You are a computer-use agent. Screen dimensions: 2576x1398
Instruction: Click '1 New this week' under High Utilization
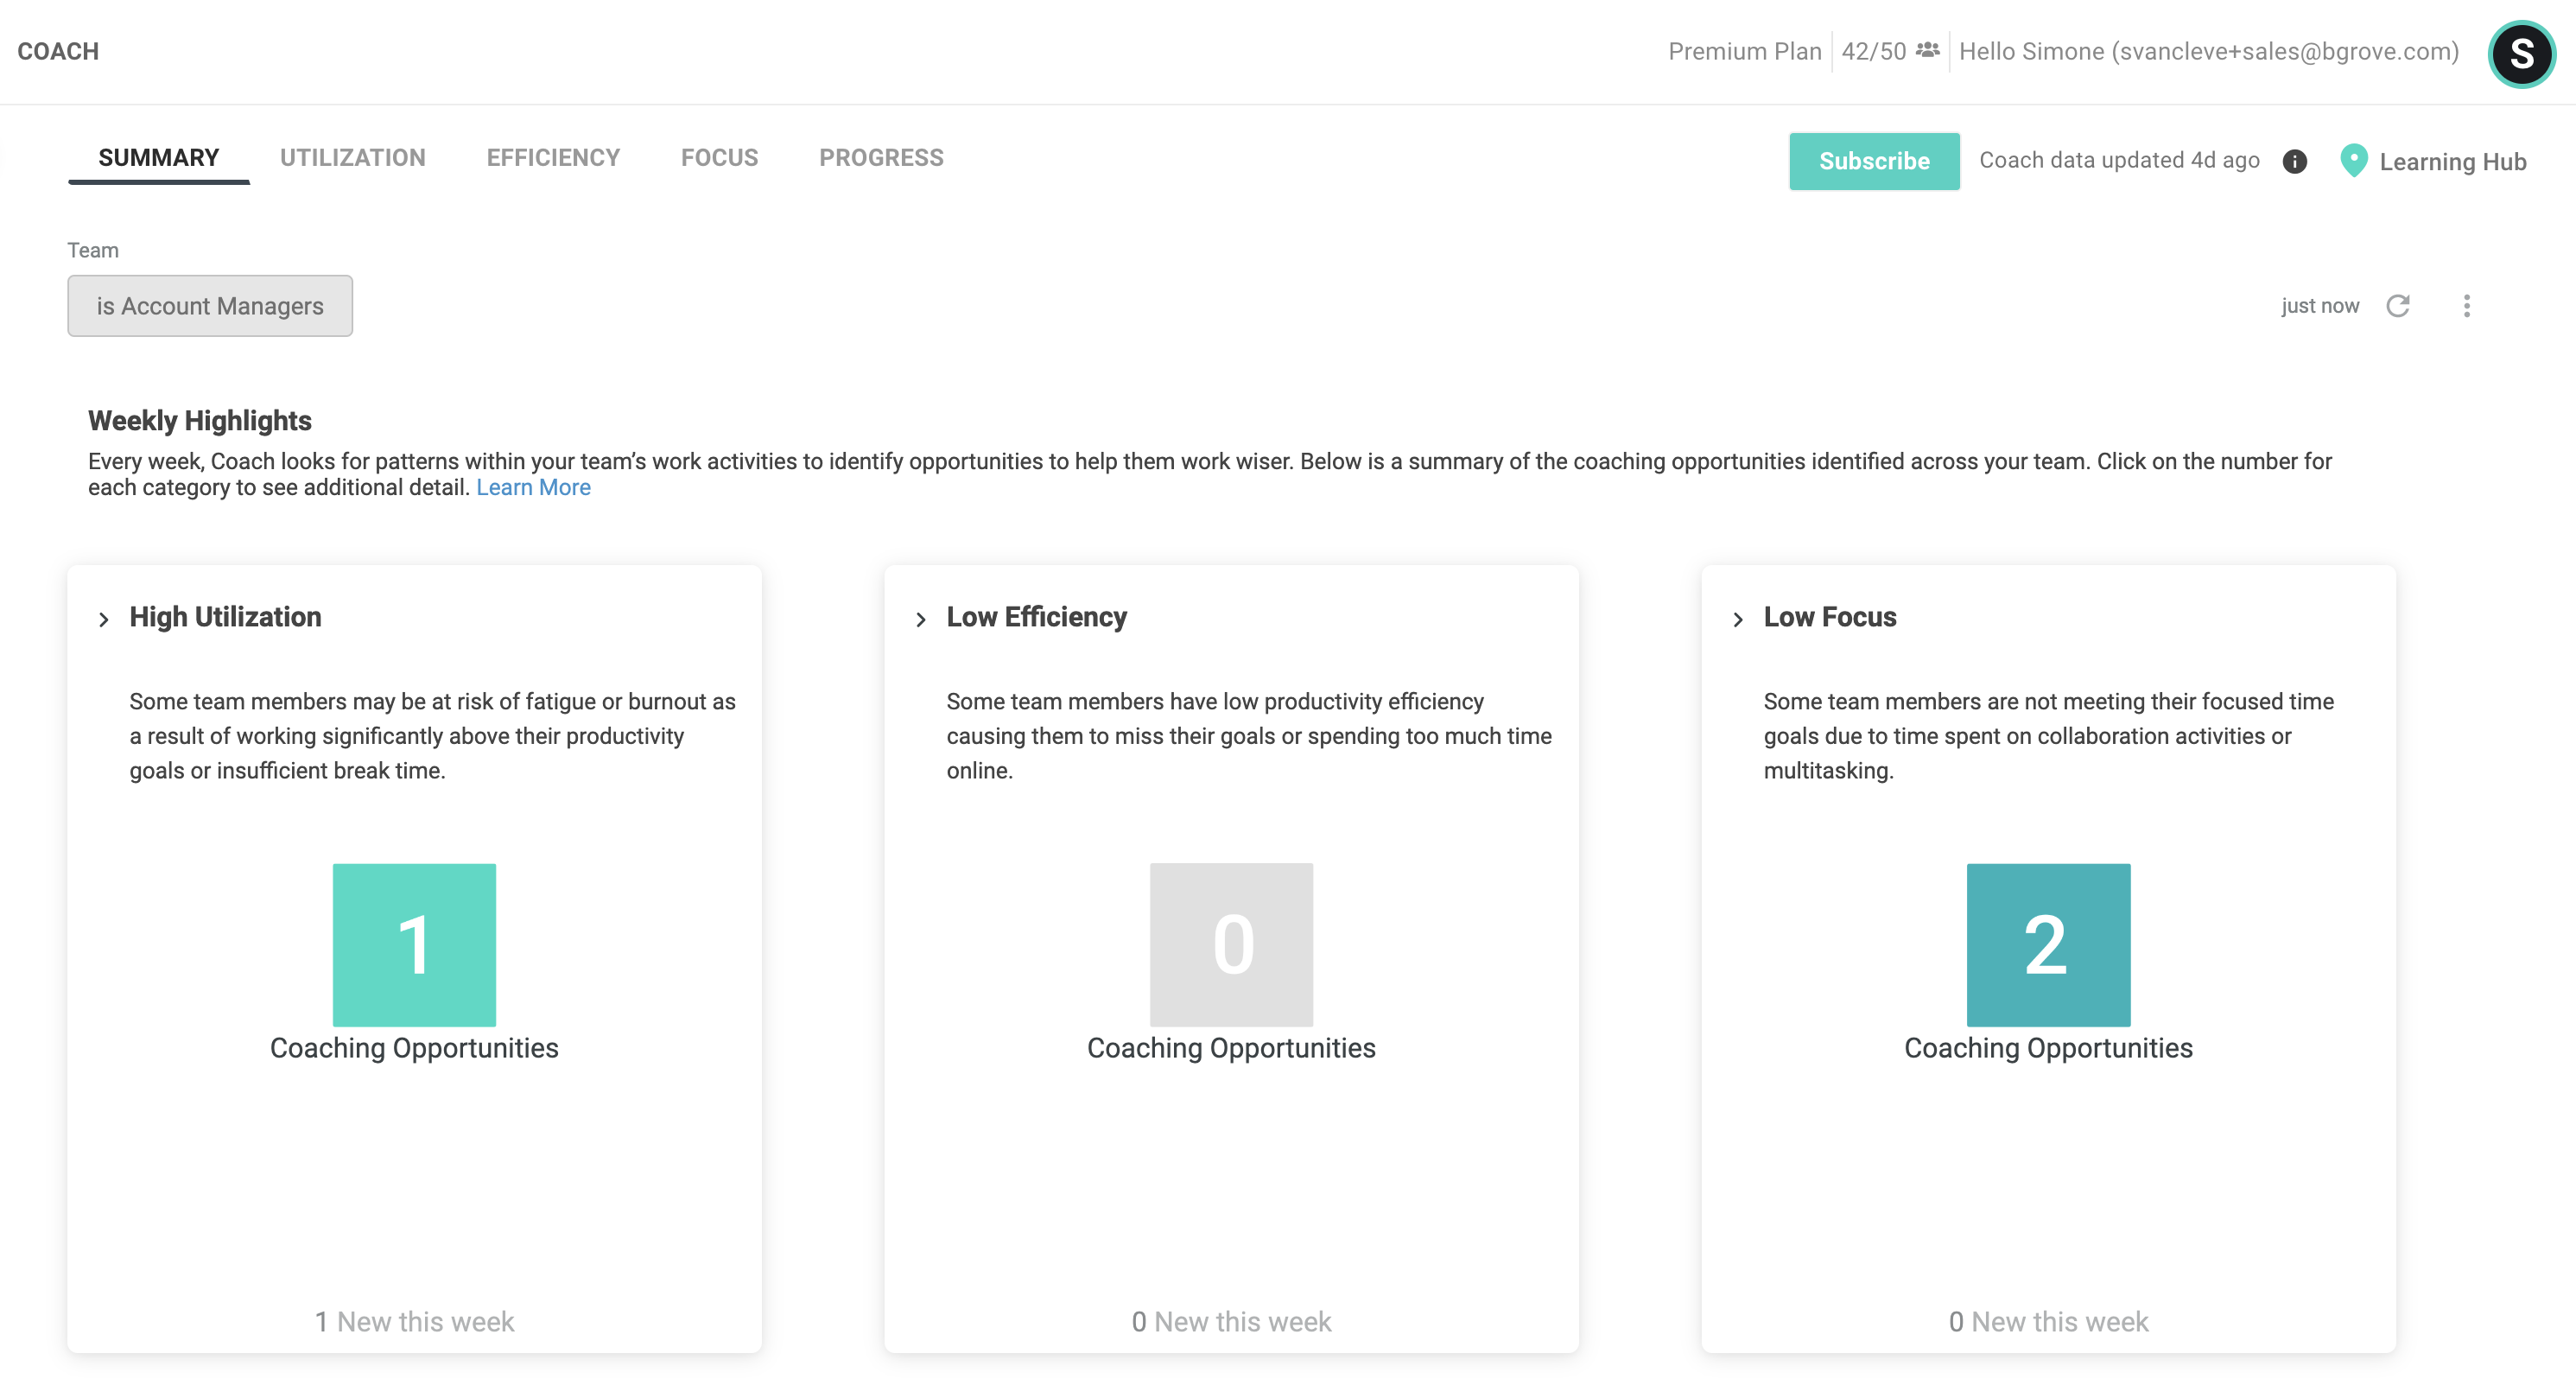(x=414, y=1322)
